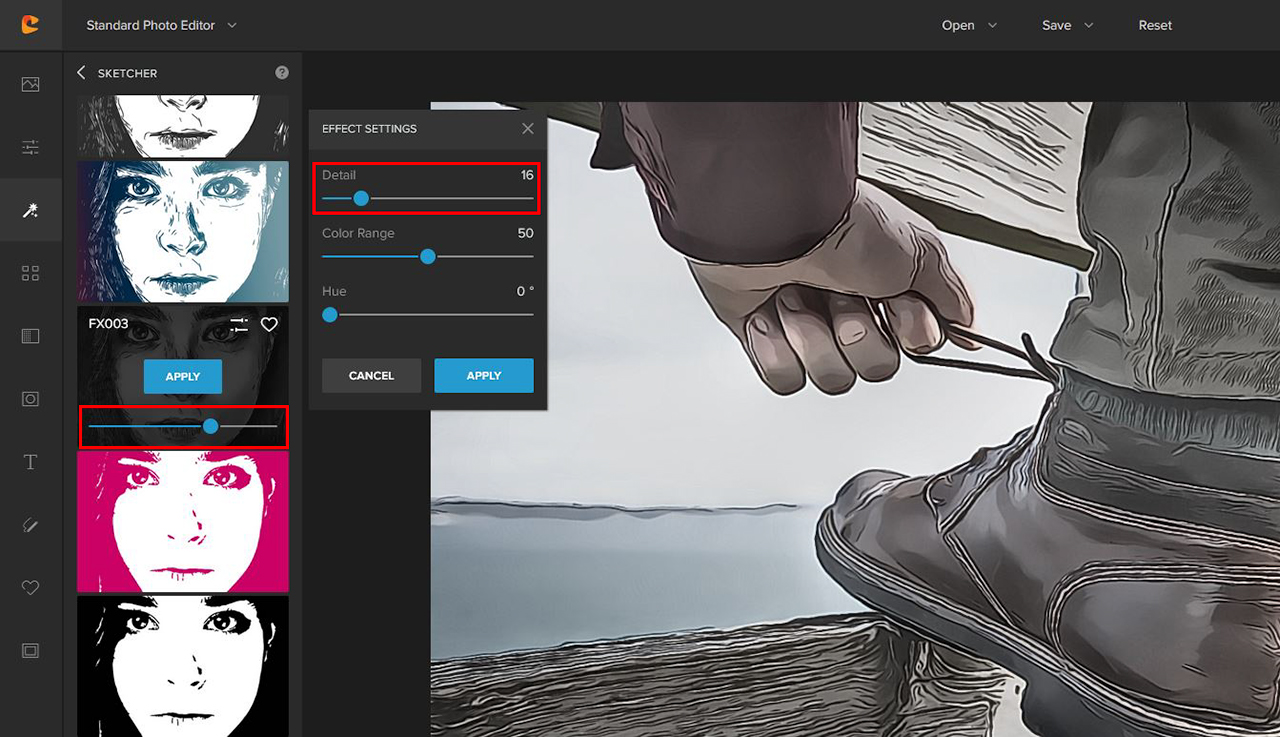Click Reset in the top bar
Viewport: 1280px width, 737px height.
pos(1155,25)
